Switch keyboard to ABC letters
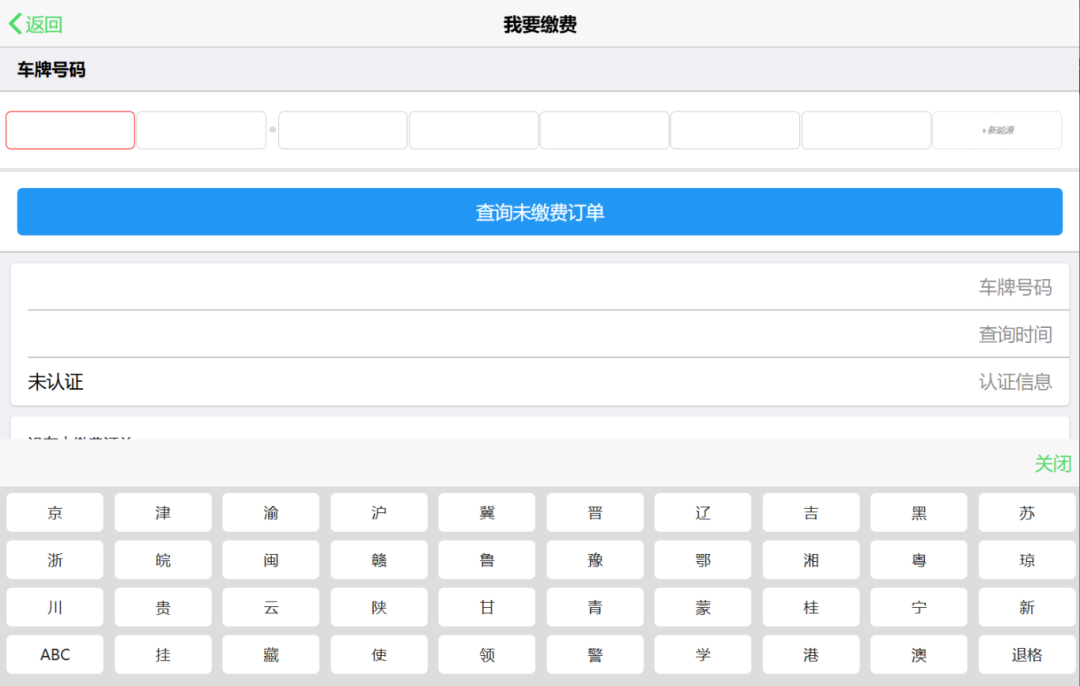This screenshot has height=686, width=1080. [55, 655]
